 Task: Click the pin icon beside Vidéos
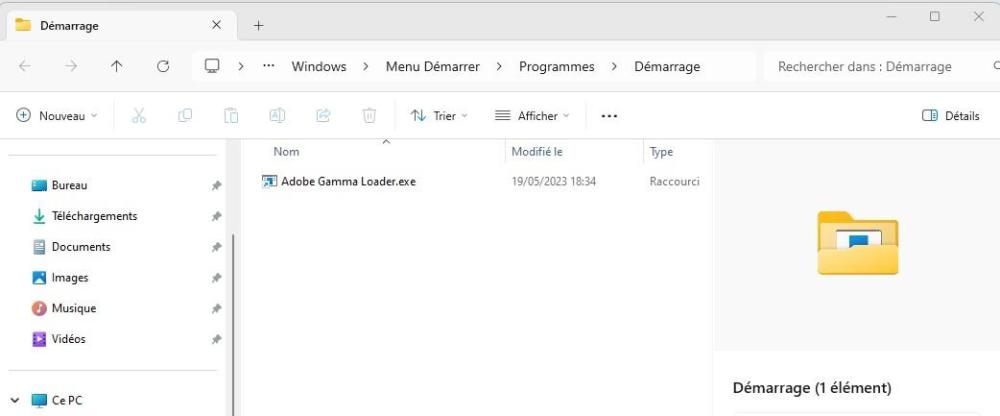(217, 339)
